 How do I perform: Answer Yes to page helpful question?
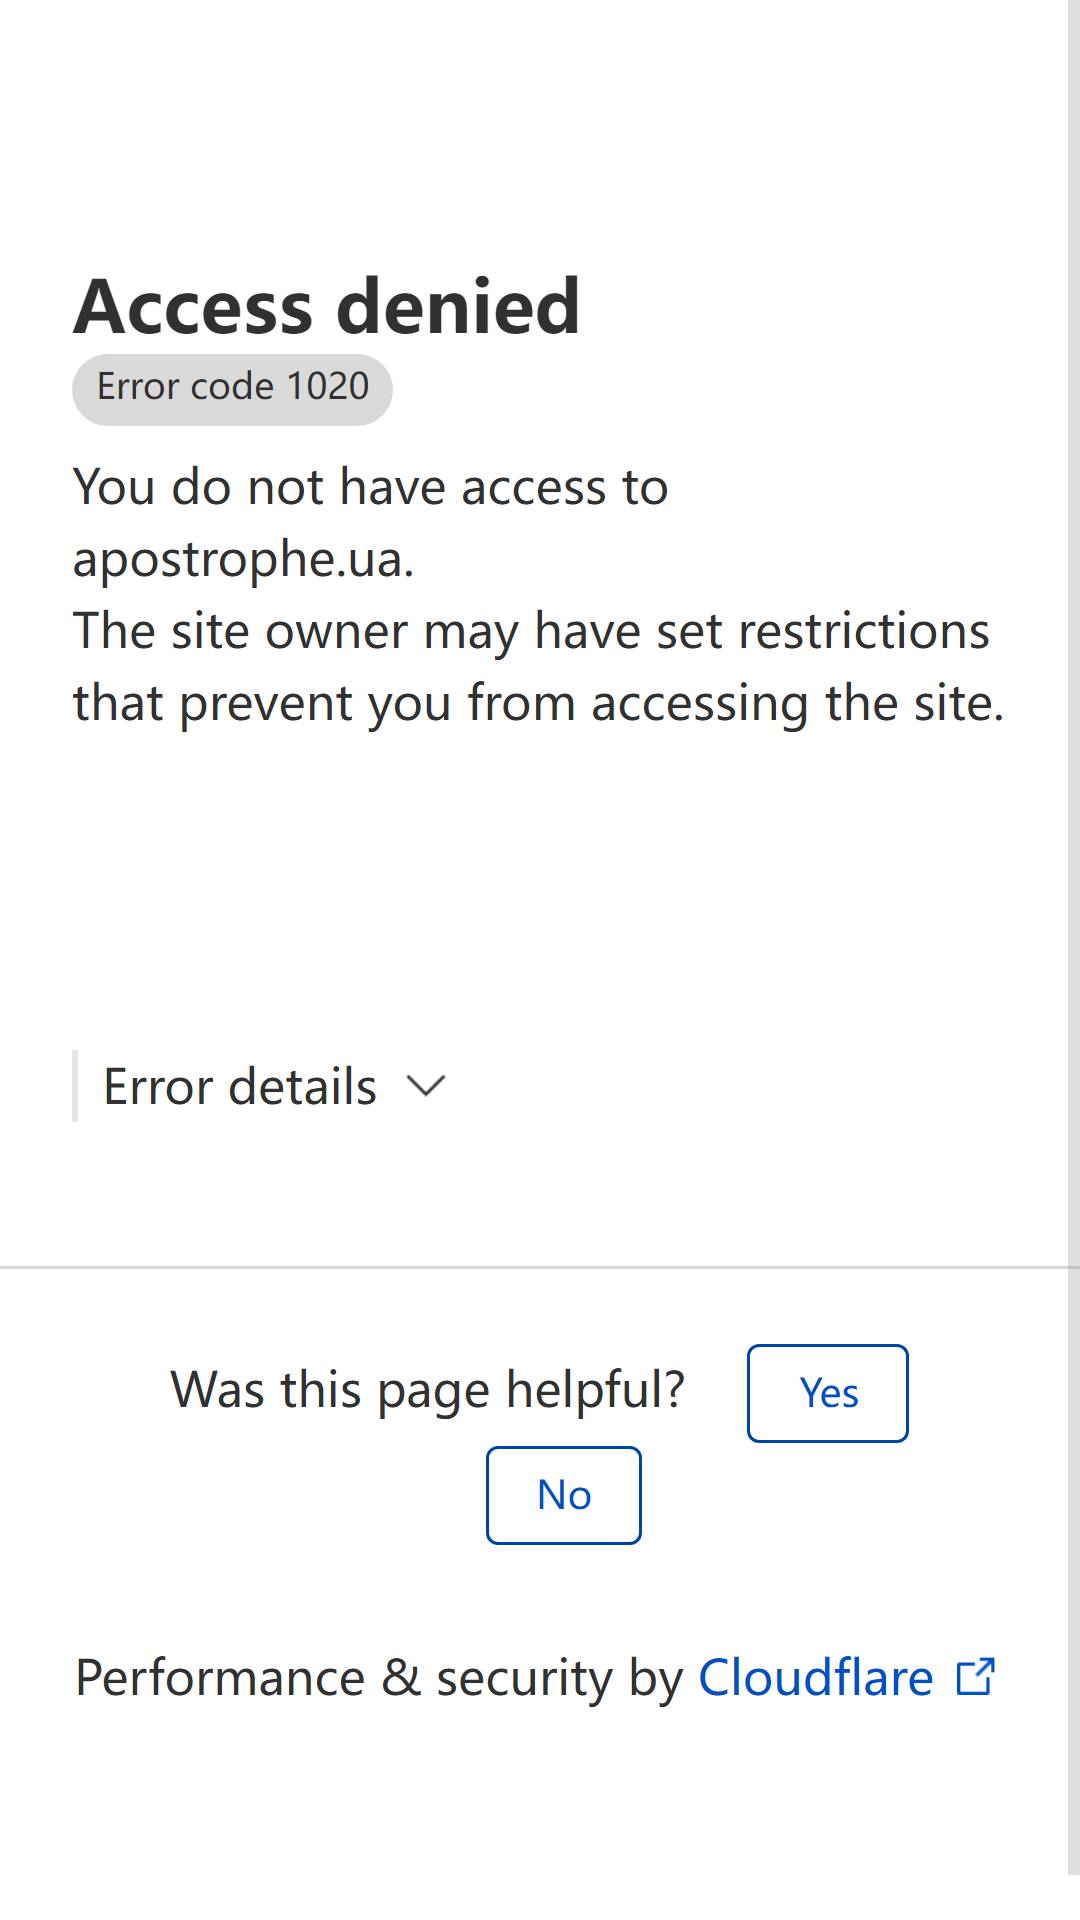pyautogui.click(x=828, y=1393)
